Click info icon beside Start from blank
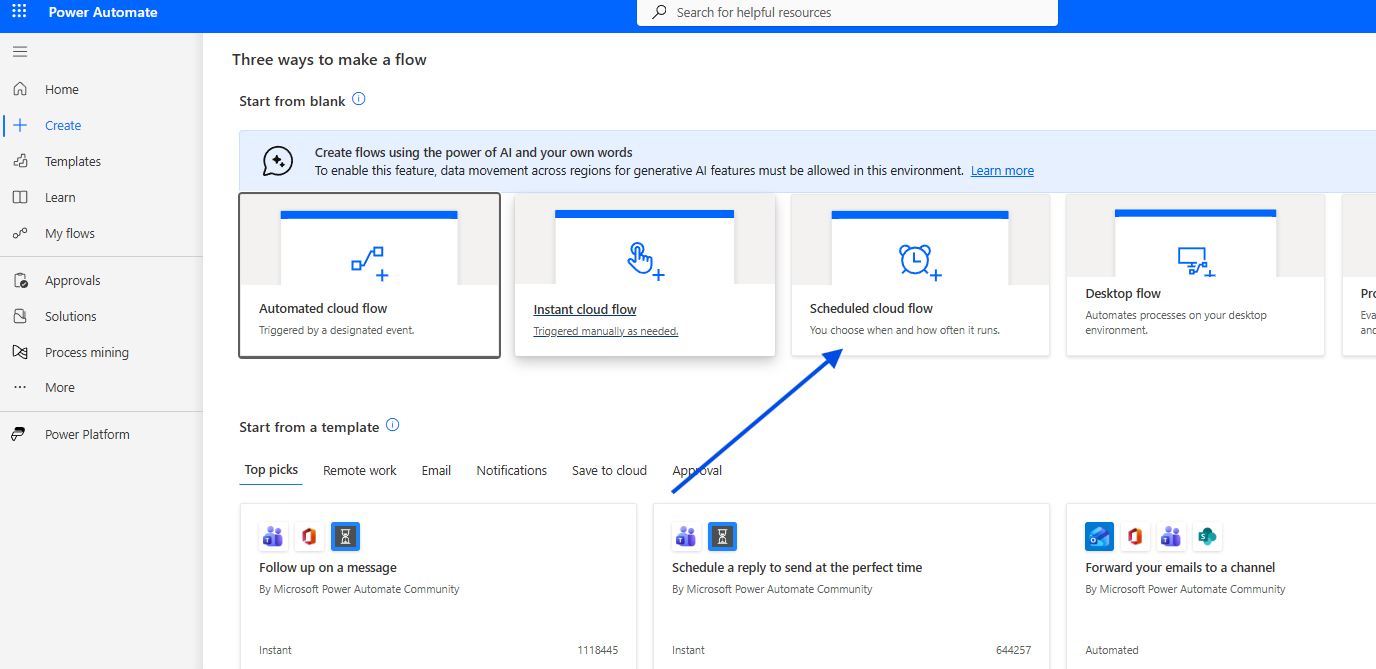Image resolution: width=1376 pixels, height=669 pixels. [359, 99]
